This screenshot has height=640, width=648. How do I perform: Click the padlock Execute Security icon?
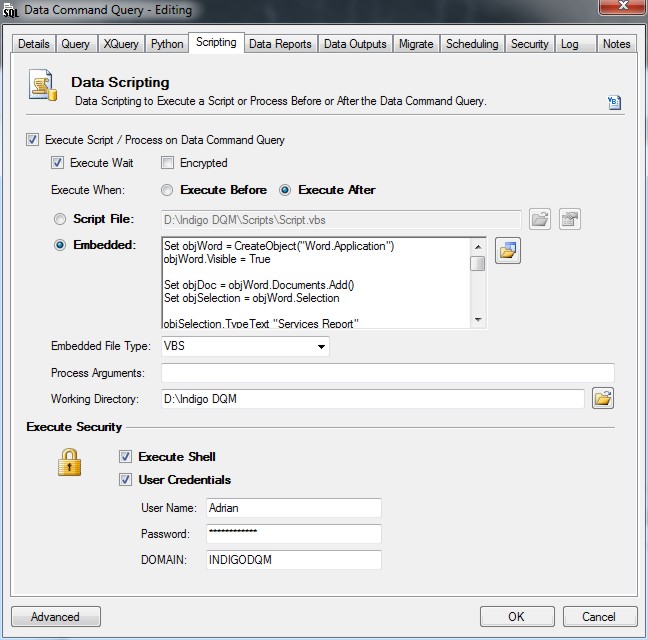[x=69, y=463]
